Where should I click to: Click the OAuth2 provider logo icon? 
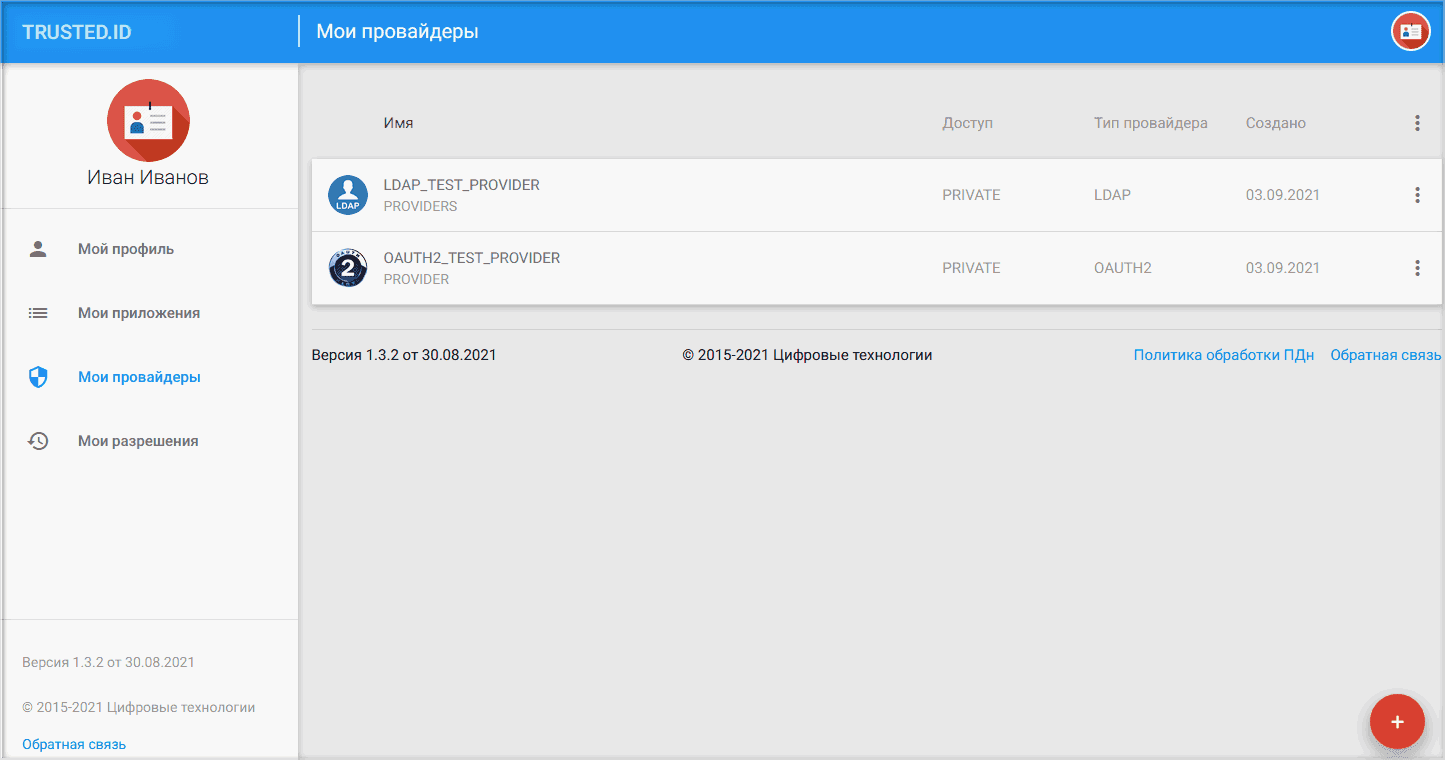[x=348, y=268]
